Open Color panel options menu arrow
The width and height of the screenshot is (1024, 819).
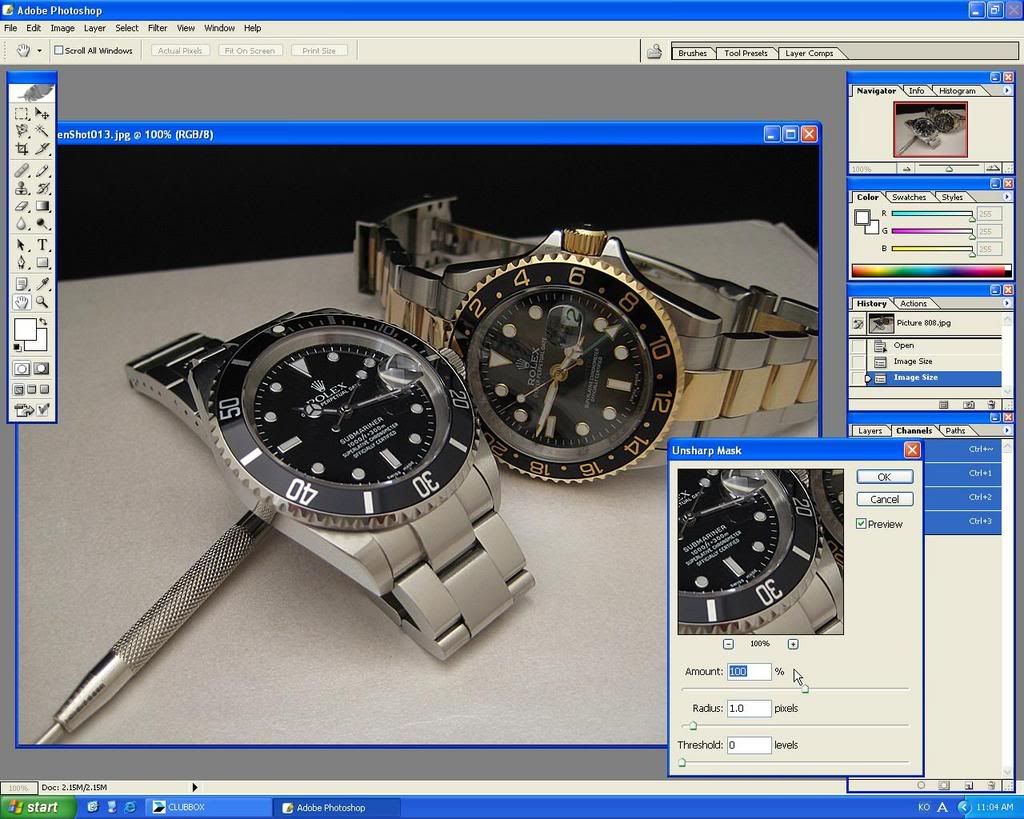1006,197
